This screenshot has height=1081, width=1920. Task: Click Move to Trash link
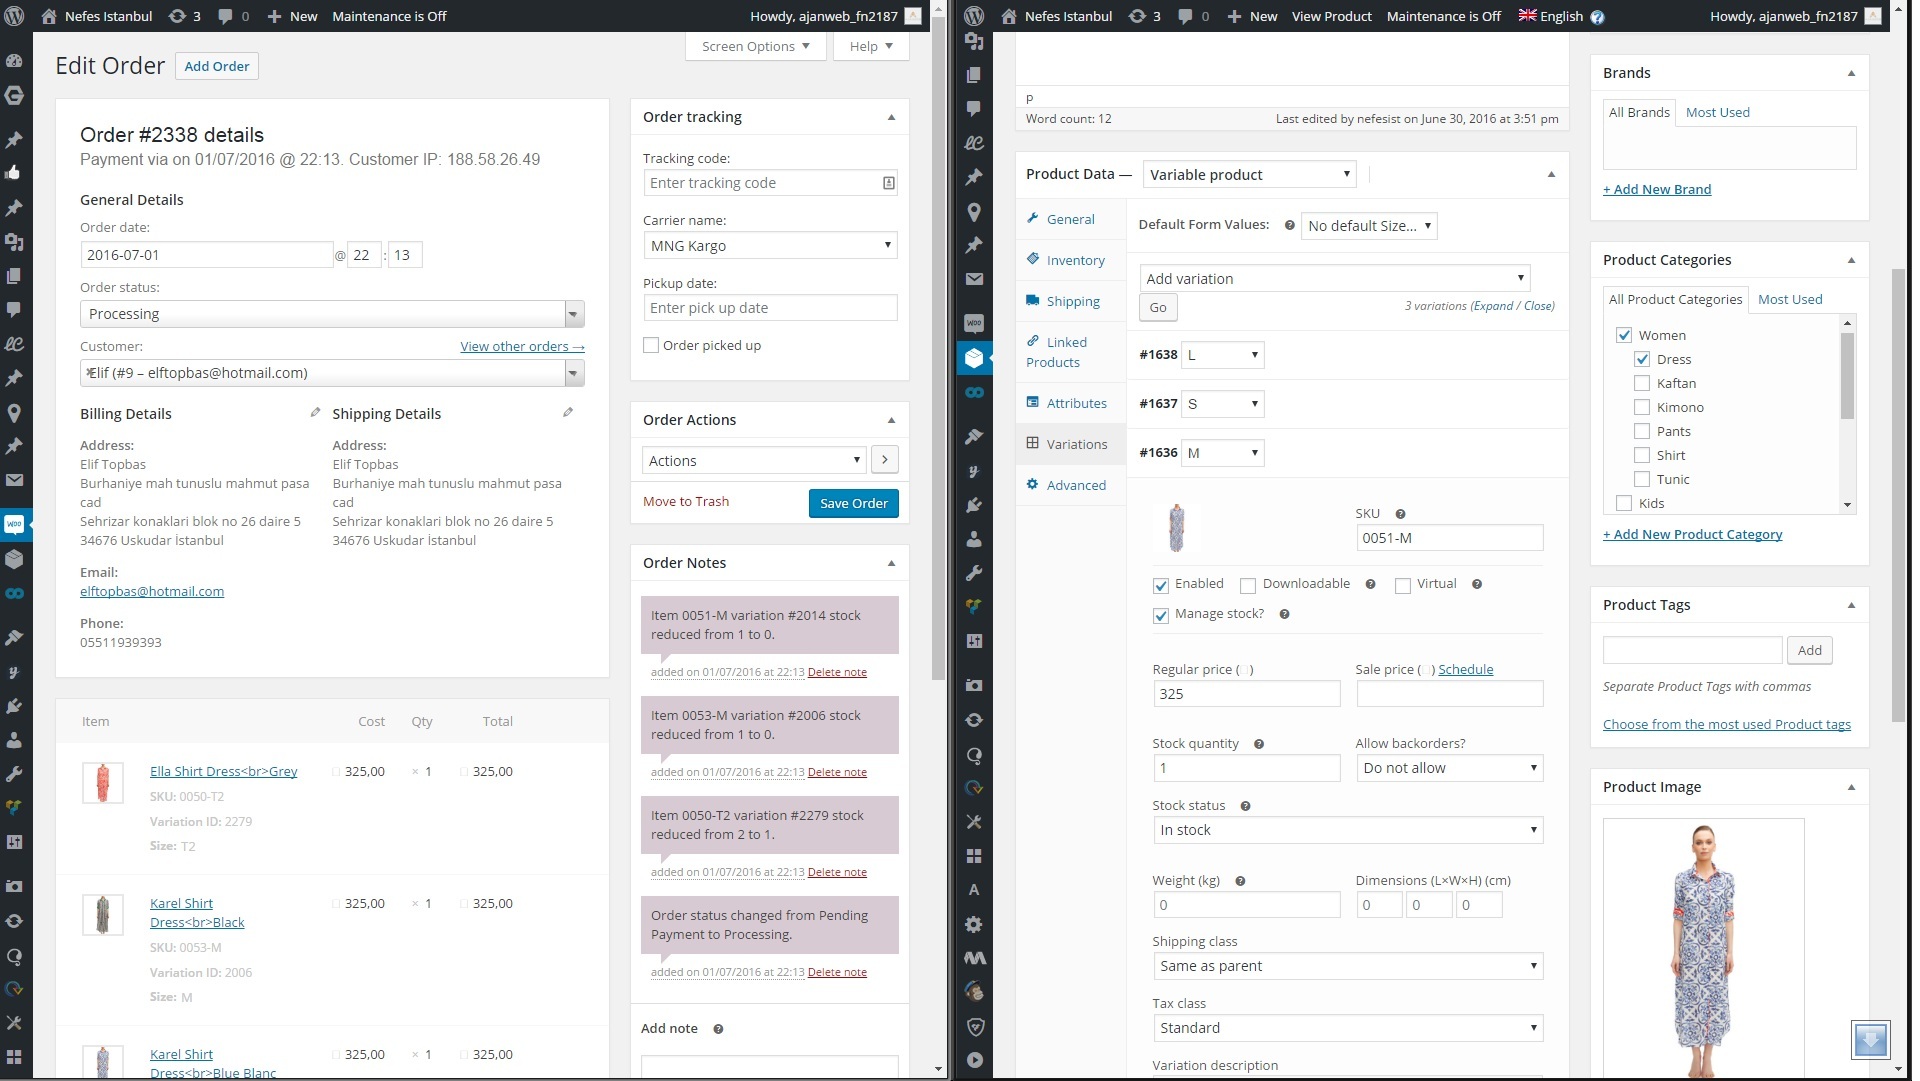[686, 501]
